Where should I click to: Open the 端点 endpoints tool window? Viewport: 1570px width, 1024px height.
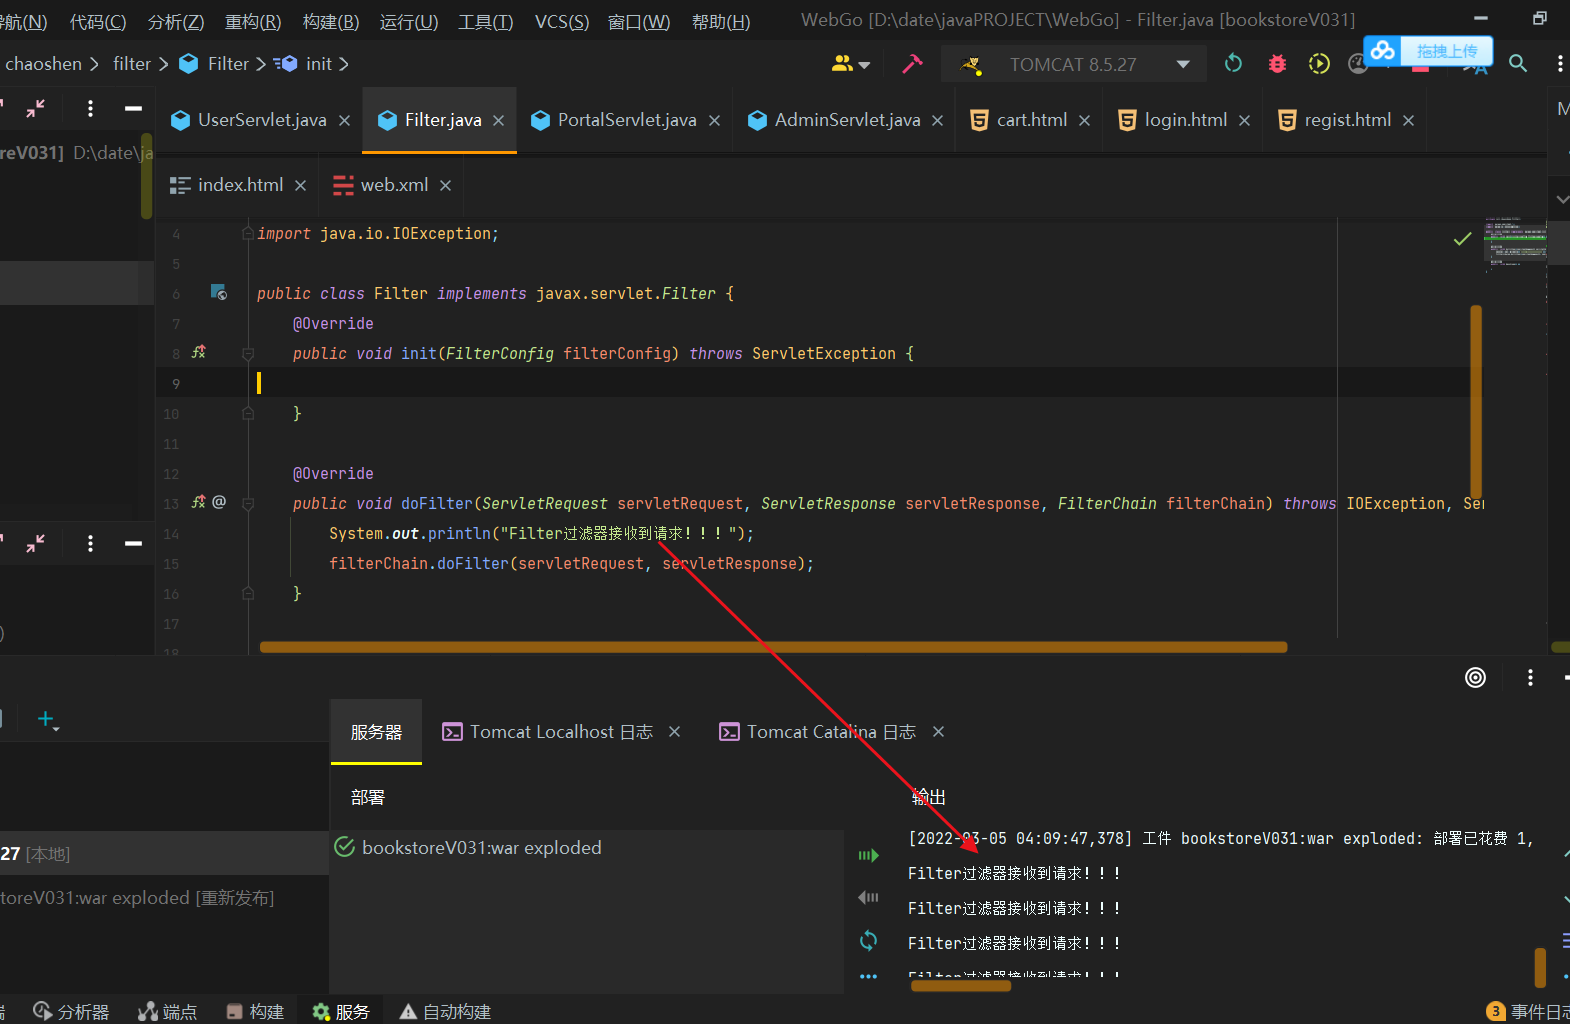click(168, 1012)
